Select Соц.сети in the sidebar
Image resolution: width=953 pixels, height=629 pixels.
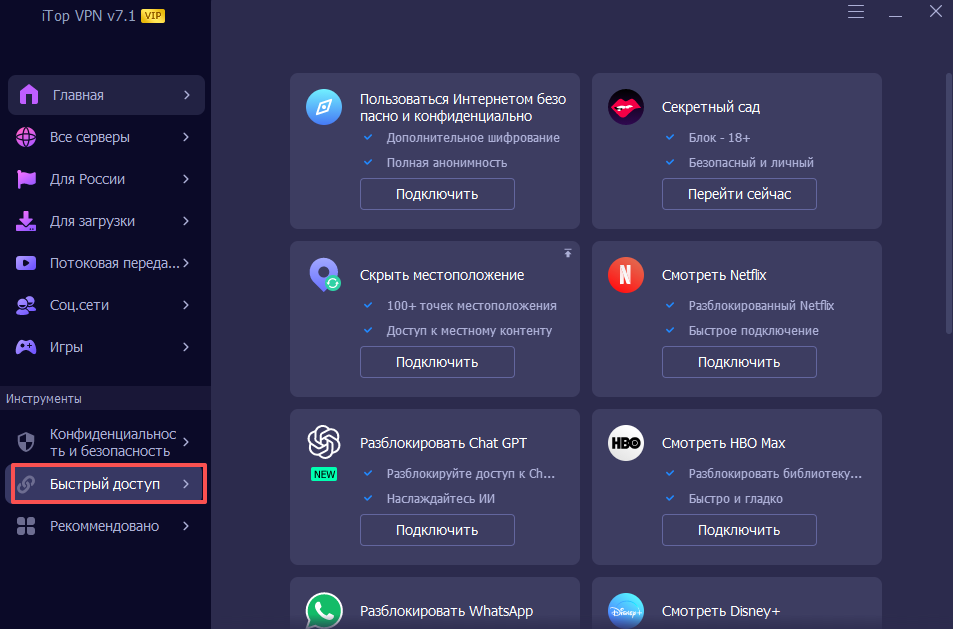pyautogui.click(x=80, y=305)
